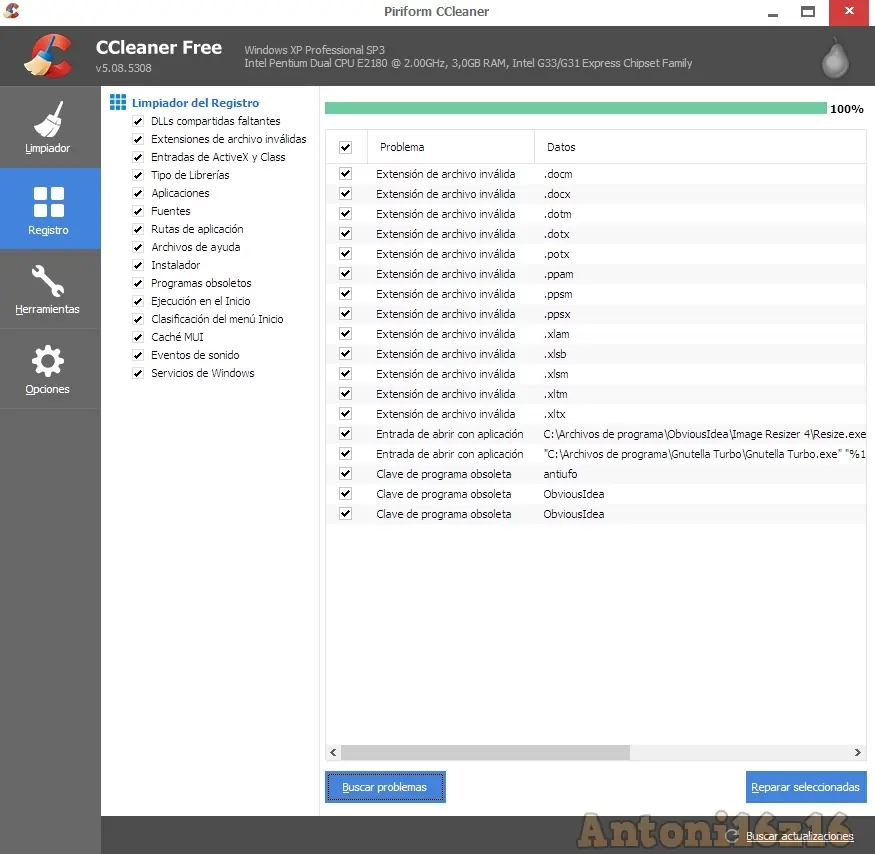This screenshot has height=854, width=875.
Task: Sort by the Problema column header
Action: click(x=451, y=147)
